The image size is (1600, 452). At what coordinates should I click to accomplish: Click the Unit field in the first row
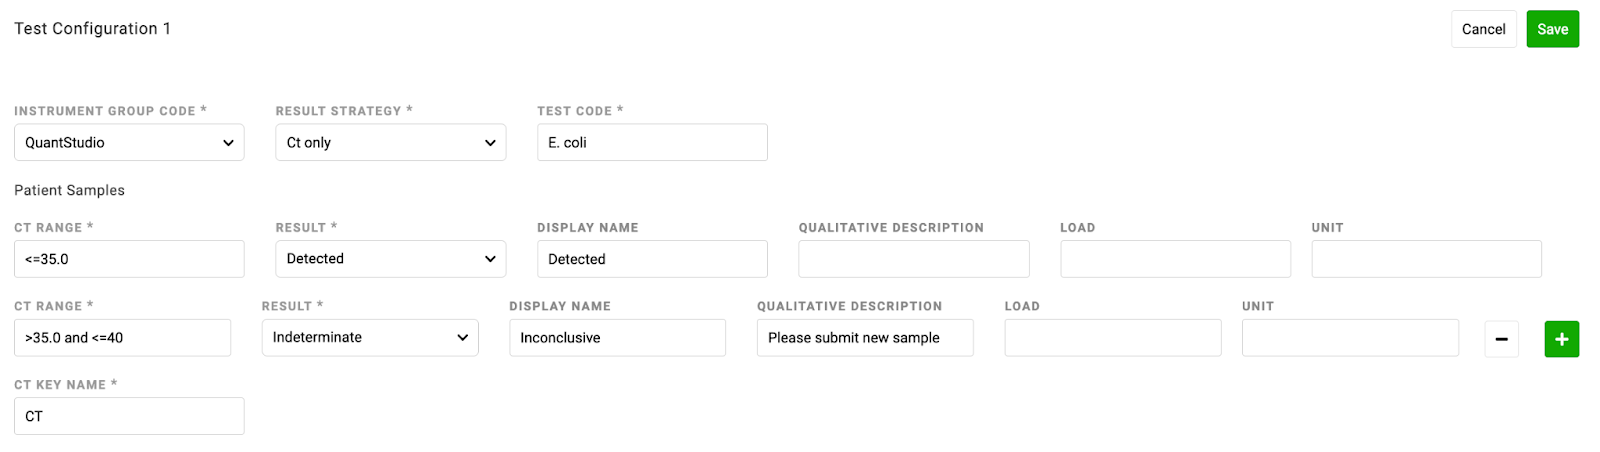(x=1427, y=259)
